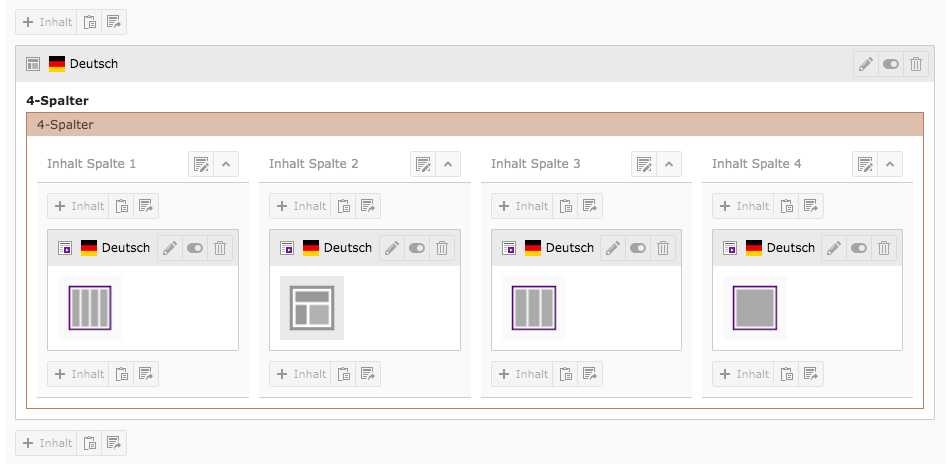The image size is (949, 464).
Task: Click the content type icon in Spalte 3 element header
Action: pyautogui.click(x=509, y=248)
